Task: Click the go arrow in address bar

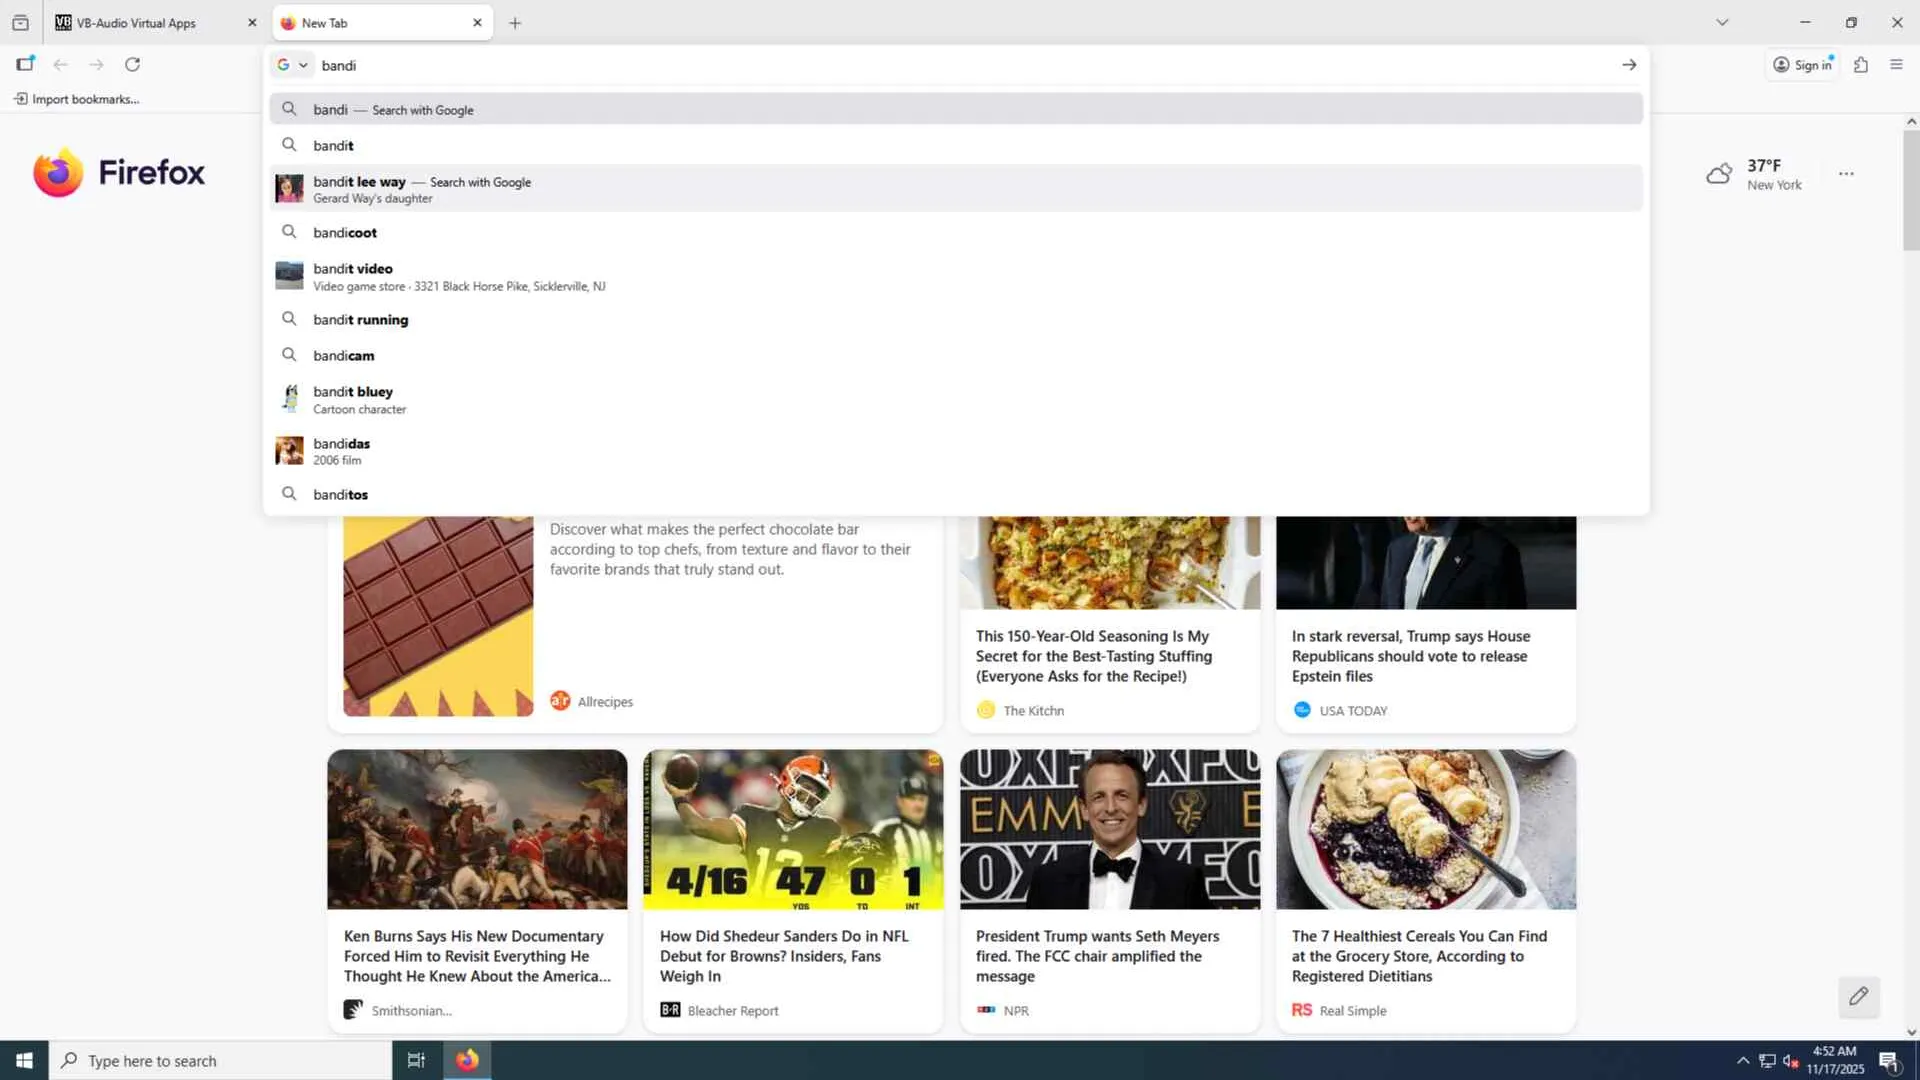Action: (x=1629, y=65)
